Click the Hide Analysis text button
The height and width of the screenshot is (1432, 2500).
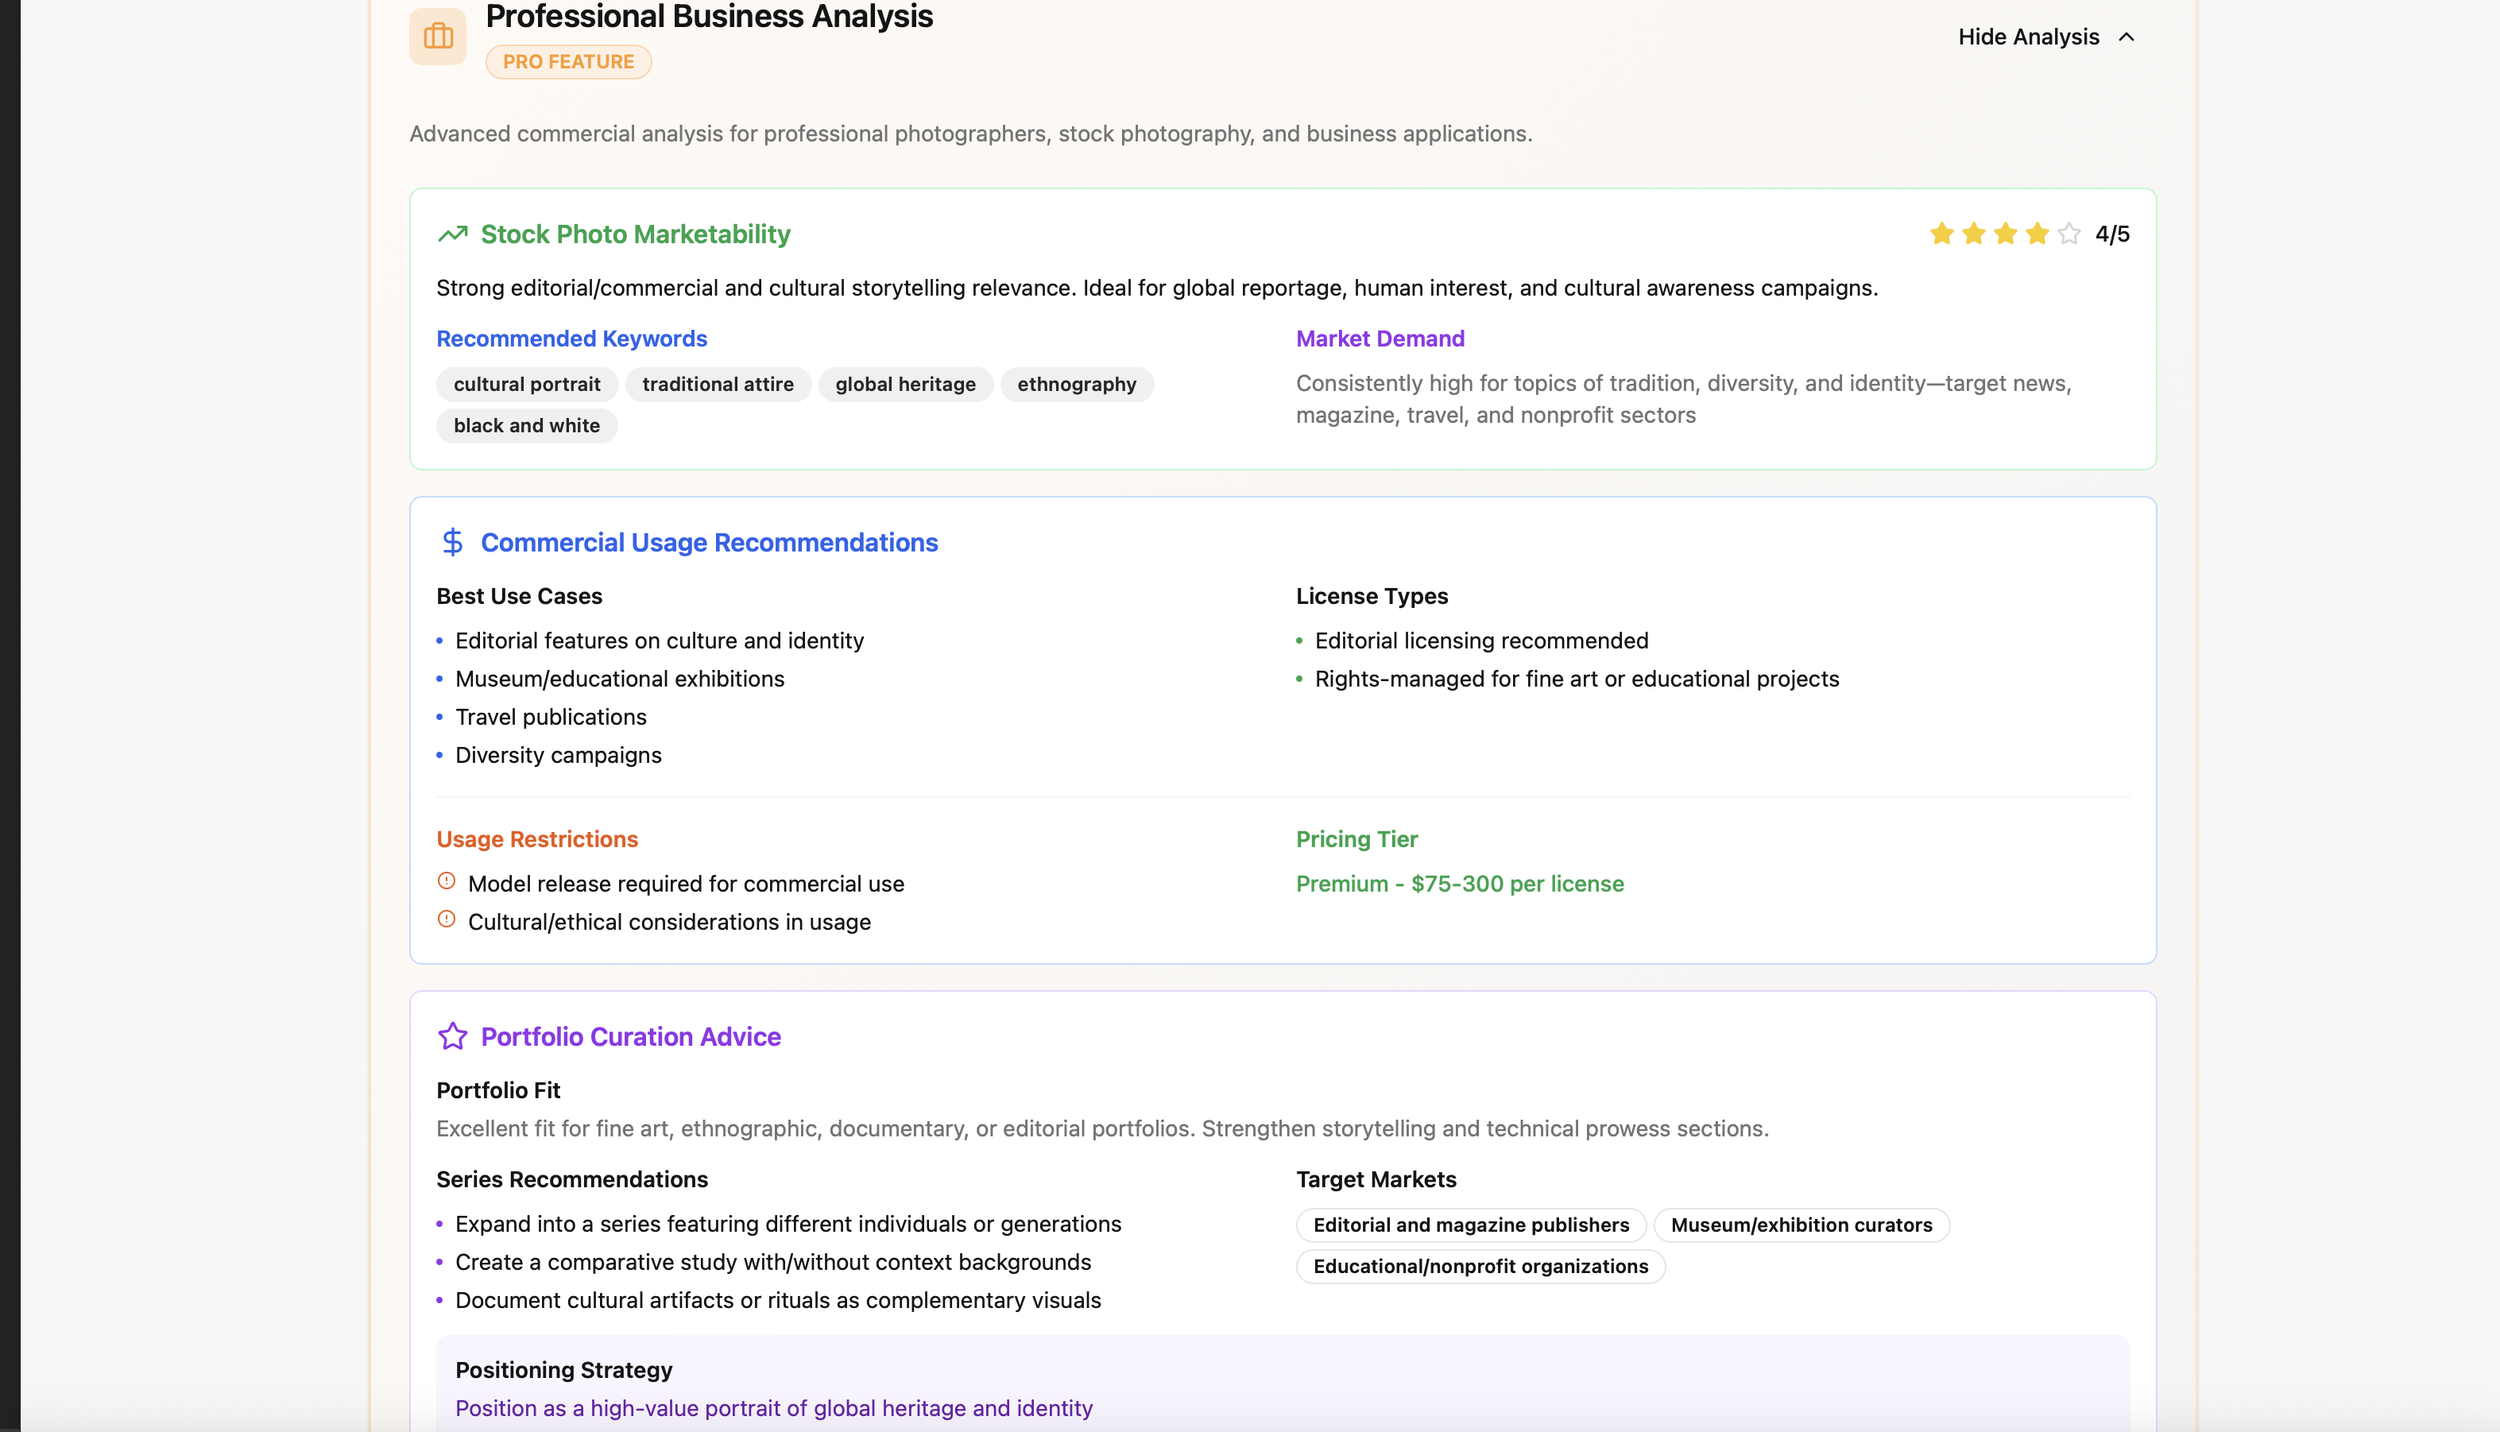tap(2028, 37)
